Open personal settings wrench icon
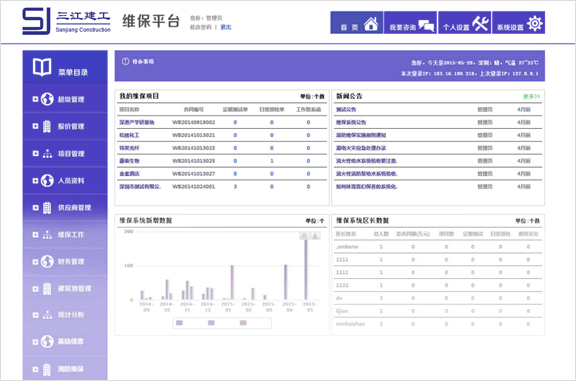Image resolution: width=576 pixels, height=381 pixels. click(480, 24)
